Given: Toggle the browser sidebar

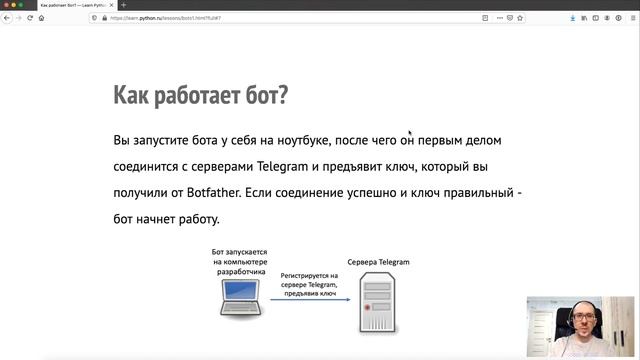Looking at the screenshot, I should point(596,18).
